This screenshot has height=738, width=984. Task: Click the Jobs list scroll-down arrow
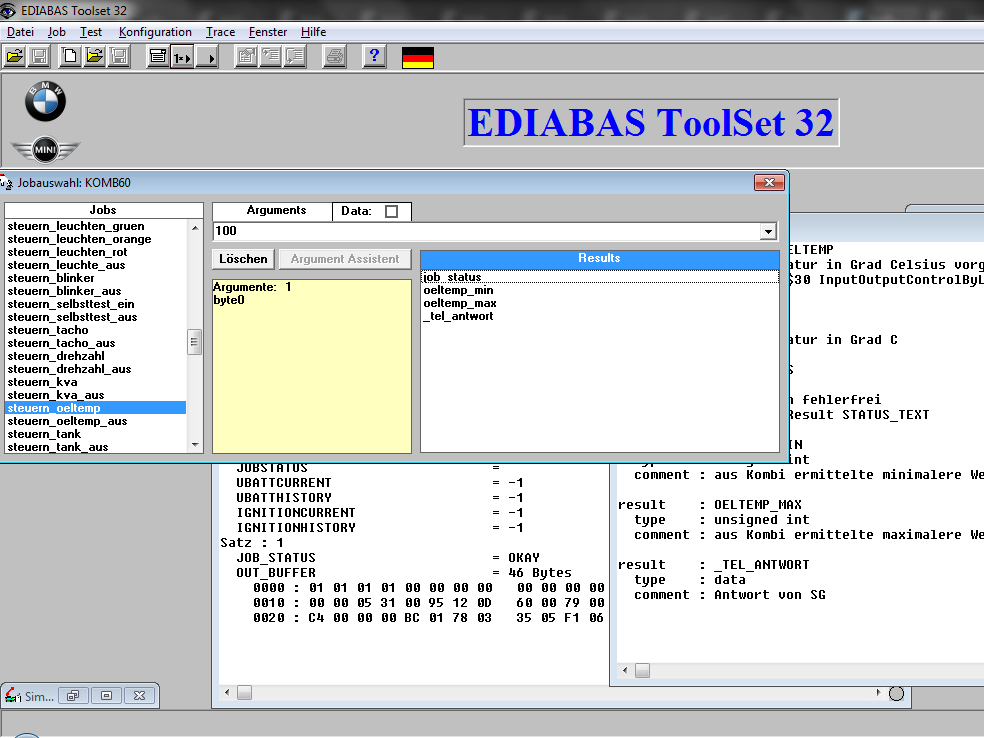(195, 445)
